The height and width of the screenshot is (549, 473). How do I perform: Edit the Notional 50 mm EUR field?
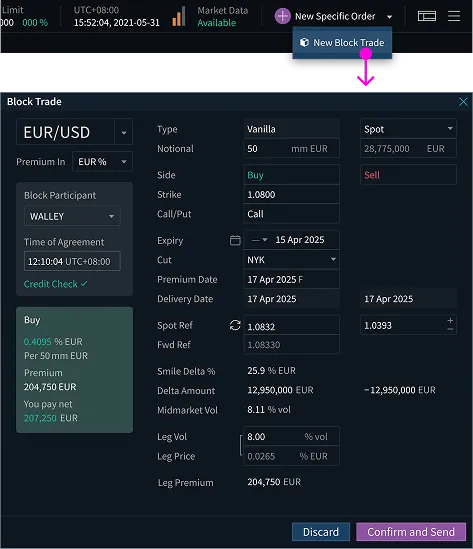pyautogui.click(x=291, y=148)
